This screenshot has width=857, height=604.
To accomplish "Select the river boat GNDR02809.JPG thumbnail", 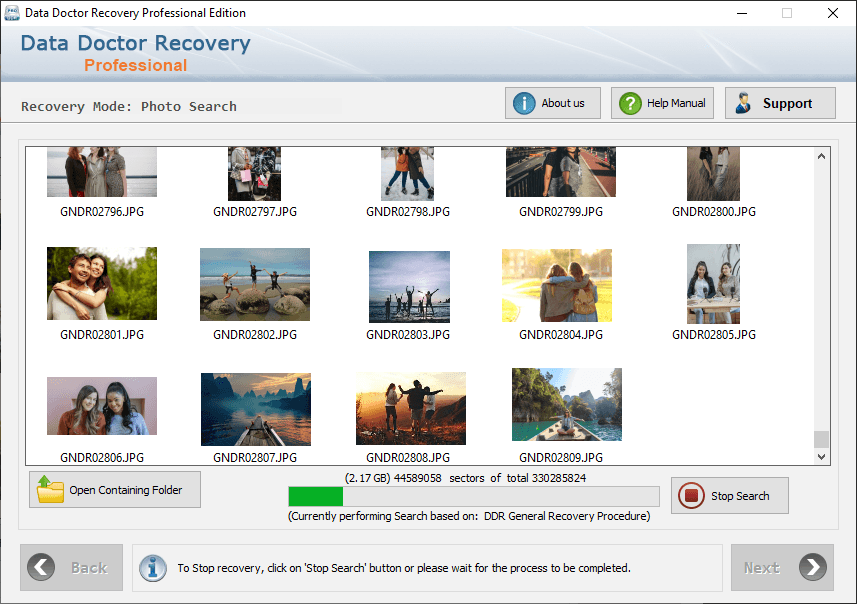I will coord(567,404).
